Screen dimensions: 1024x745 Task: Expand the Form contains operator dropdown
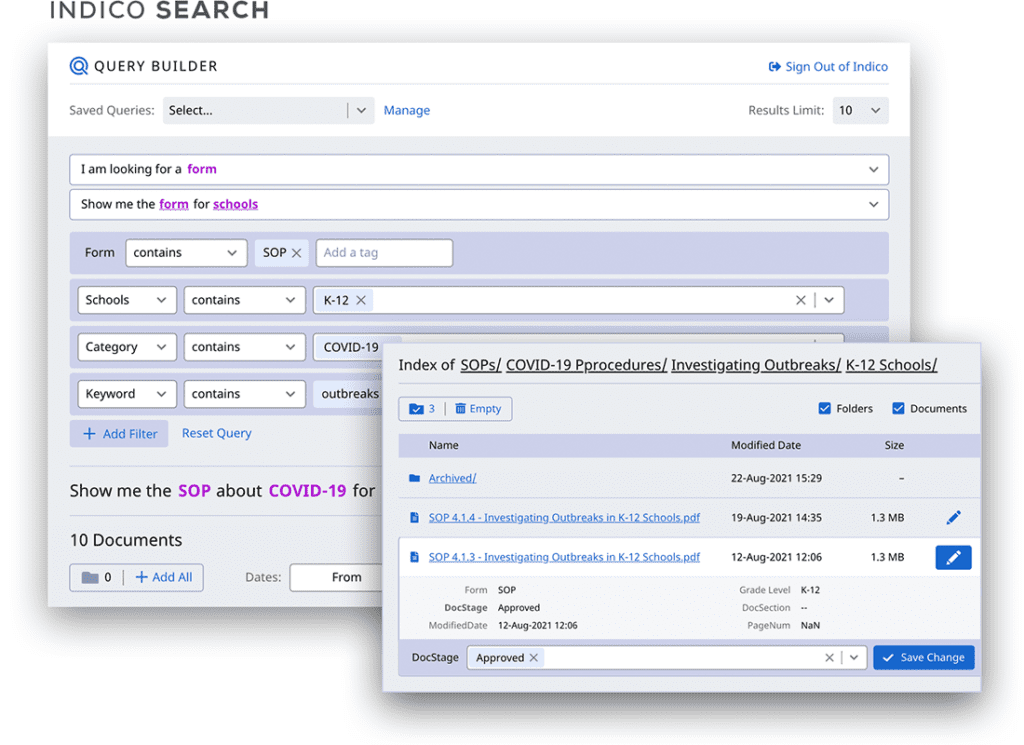click(186, 253)
